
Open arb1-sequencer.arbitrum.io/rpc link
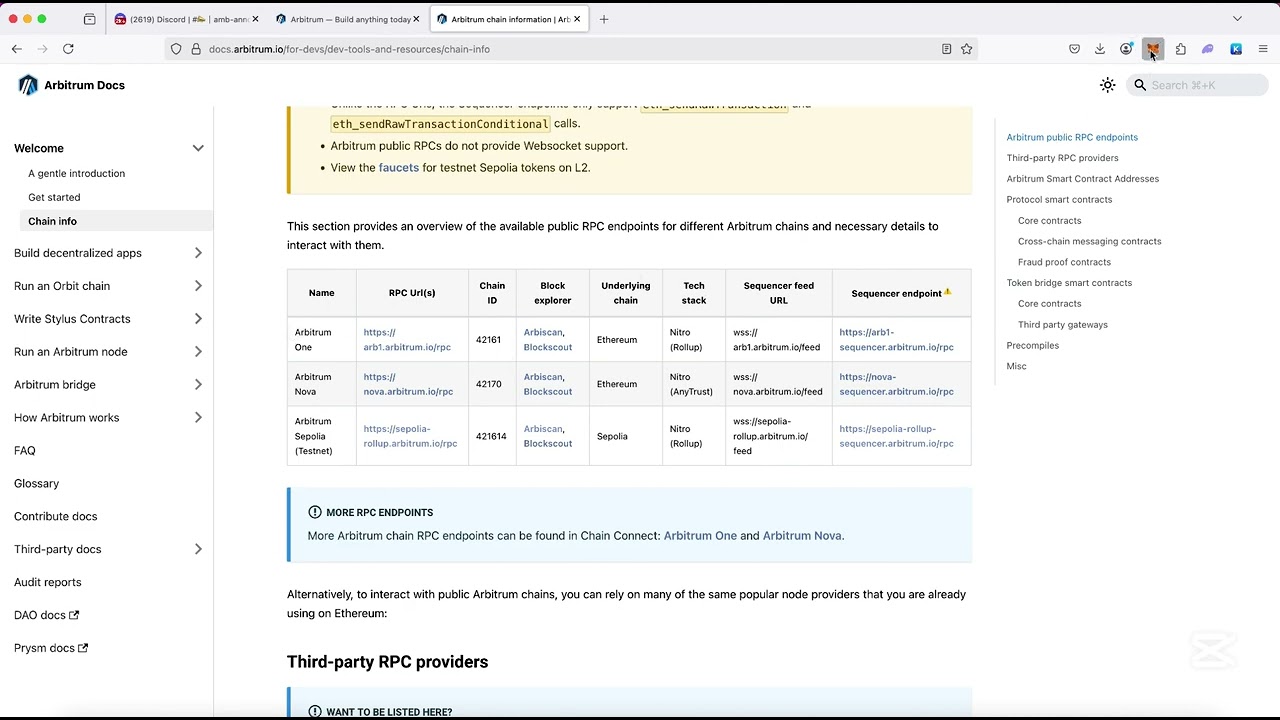tap(896, 340)
